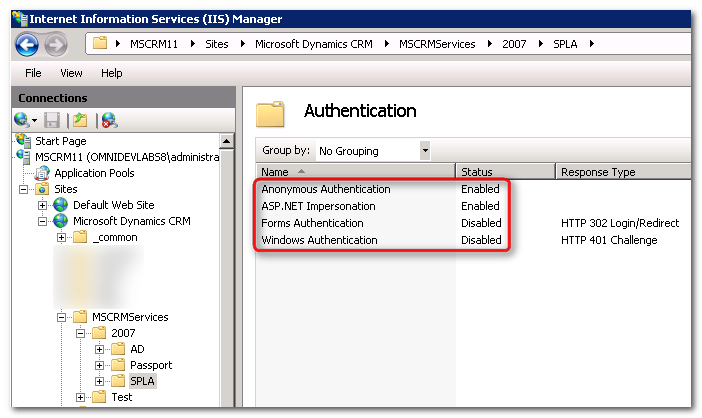Expand the AD folder node
Image resolution: width=702 pixels, height=418 pixels.
click(x=99, y=349)
